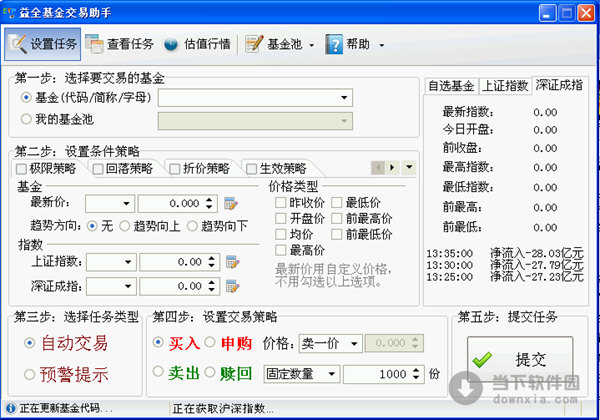This screenshot has height=420, width=600.
Task: Click the title bar app icon
Action: (8, 13)
